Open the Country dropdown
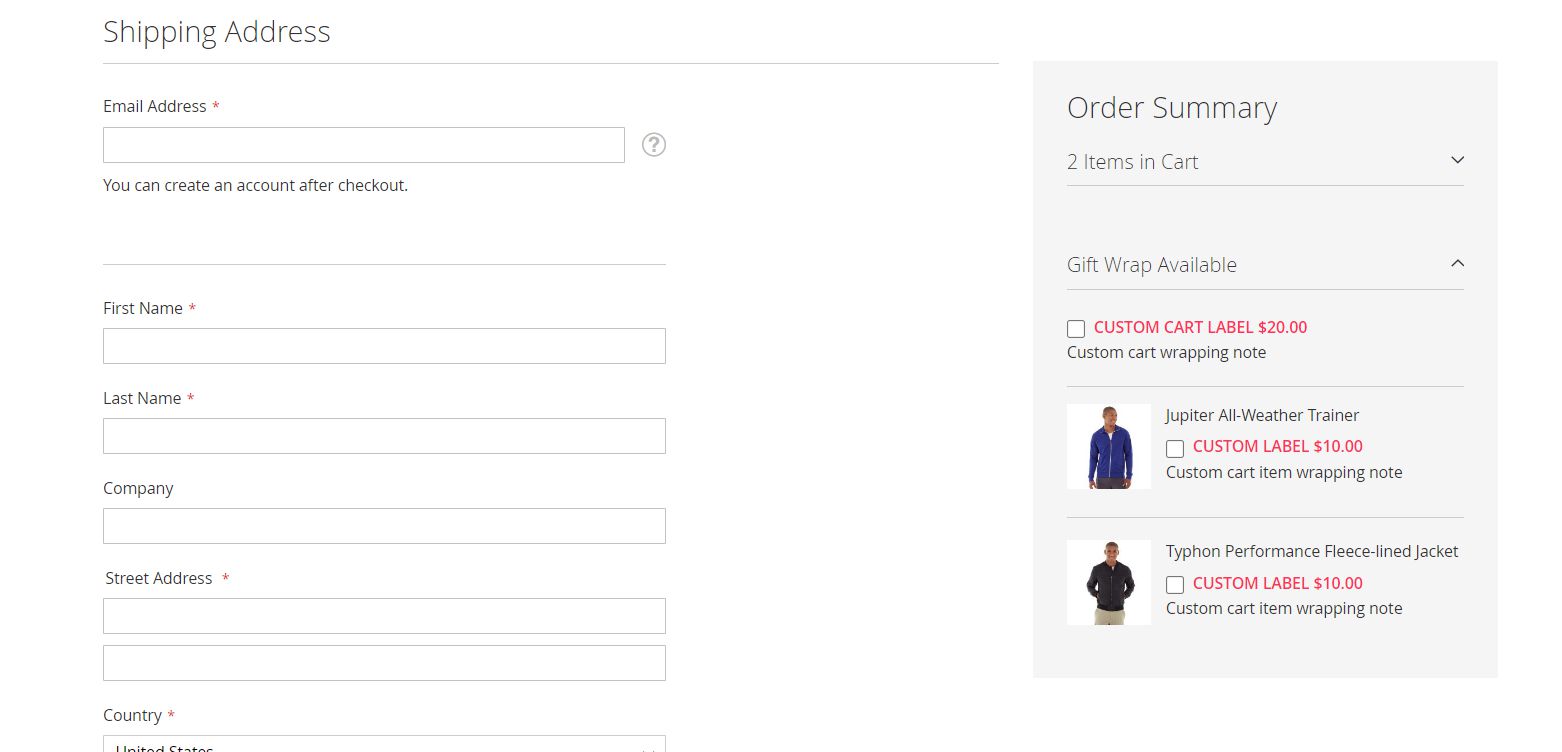1562x752 pixels. point(384,745)
